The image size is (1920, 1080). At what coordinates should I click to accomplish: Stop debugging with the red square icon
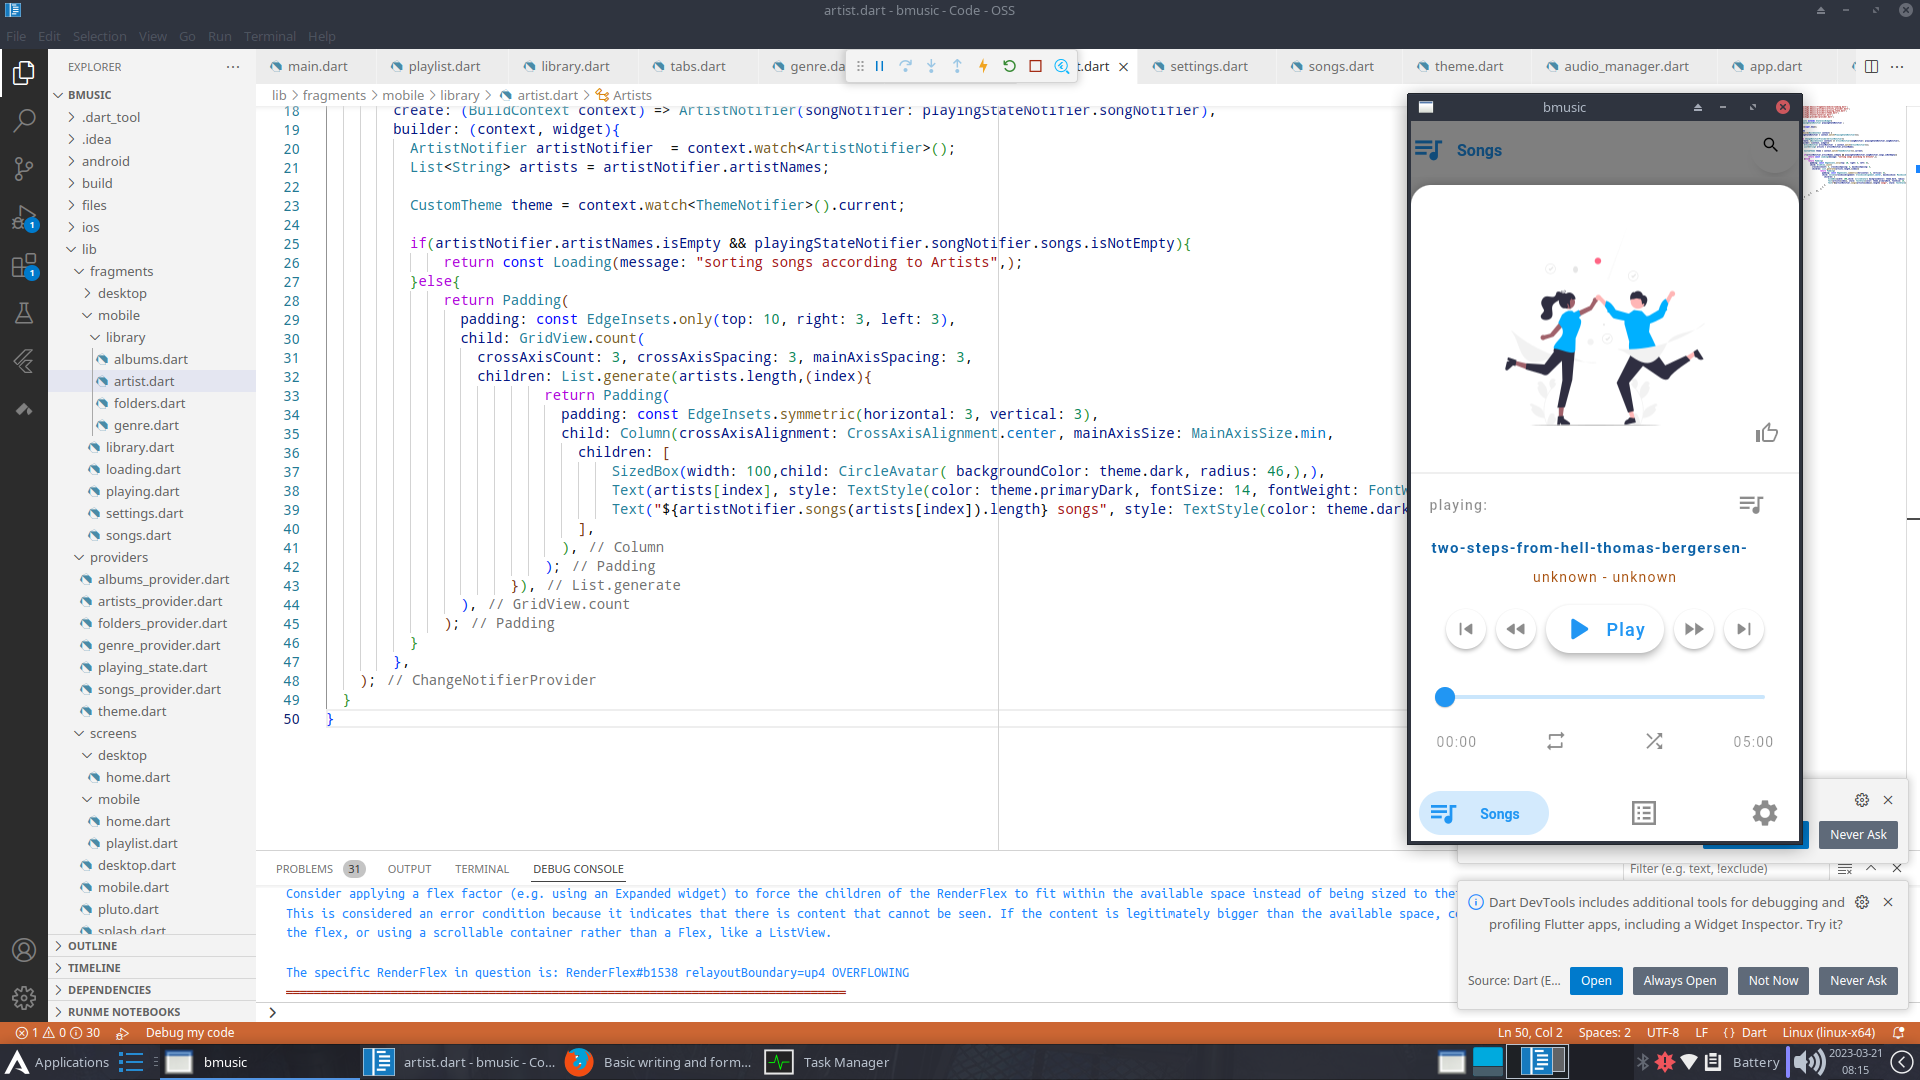point(1035,66)
